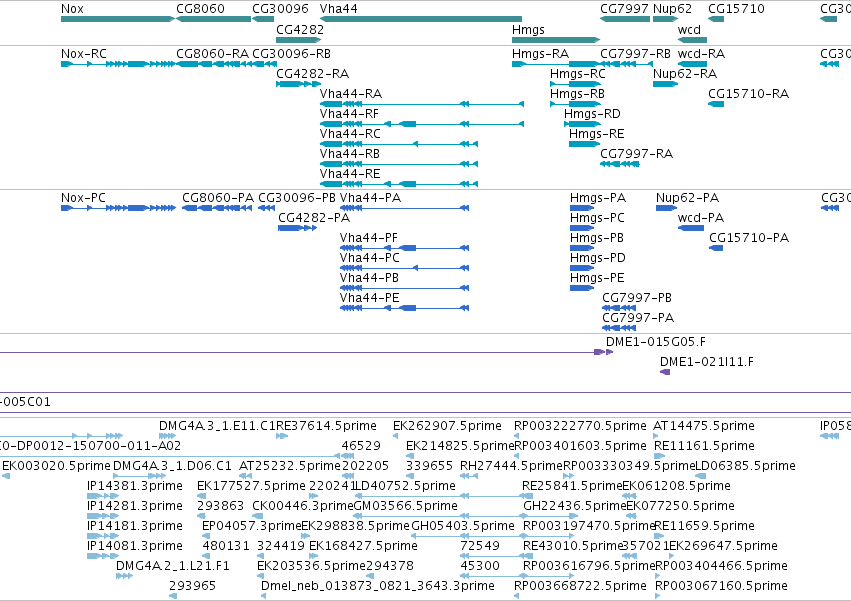Click the DME1-021I11.F feature label
This screenshot has height=601, width=851.
pos(707,362)
